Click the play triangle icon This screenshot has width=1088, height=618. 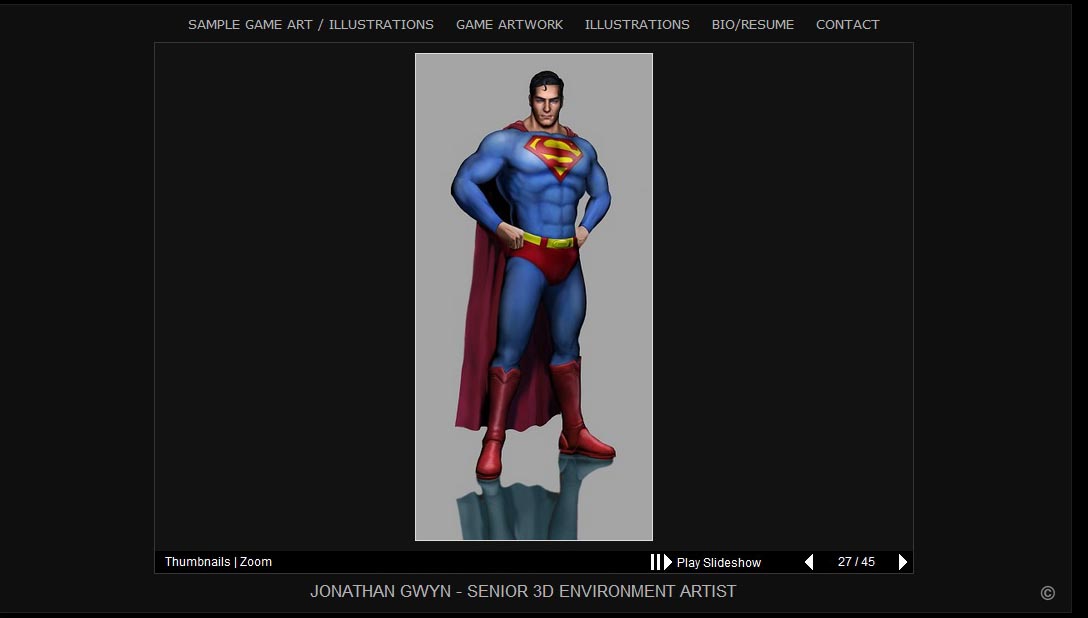click(x=668, y=562)
